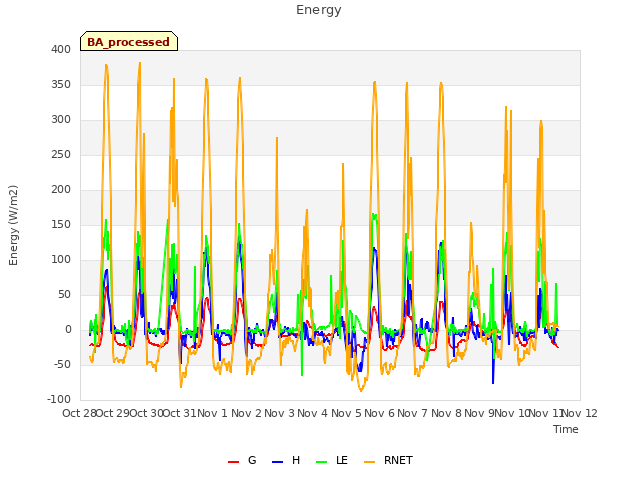Image resolution: width=640 pixels, height=480 pixels.
Task: Click the 300 y-axis tick label
Action: coord(61,120)
